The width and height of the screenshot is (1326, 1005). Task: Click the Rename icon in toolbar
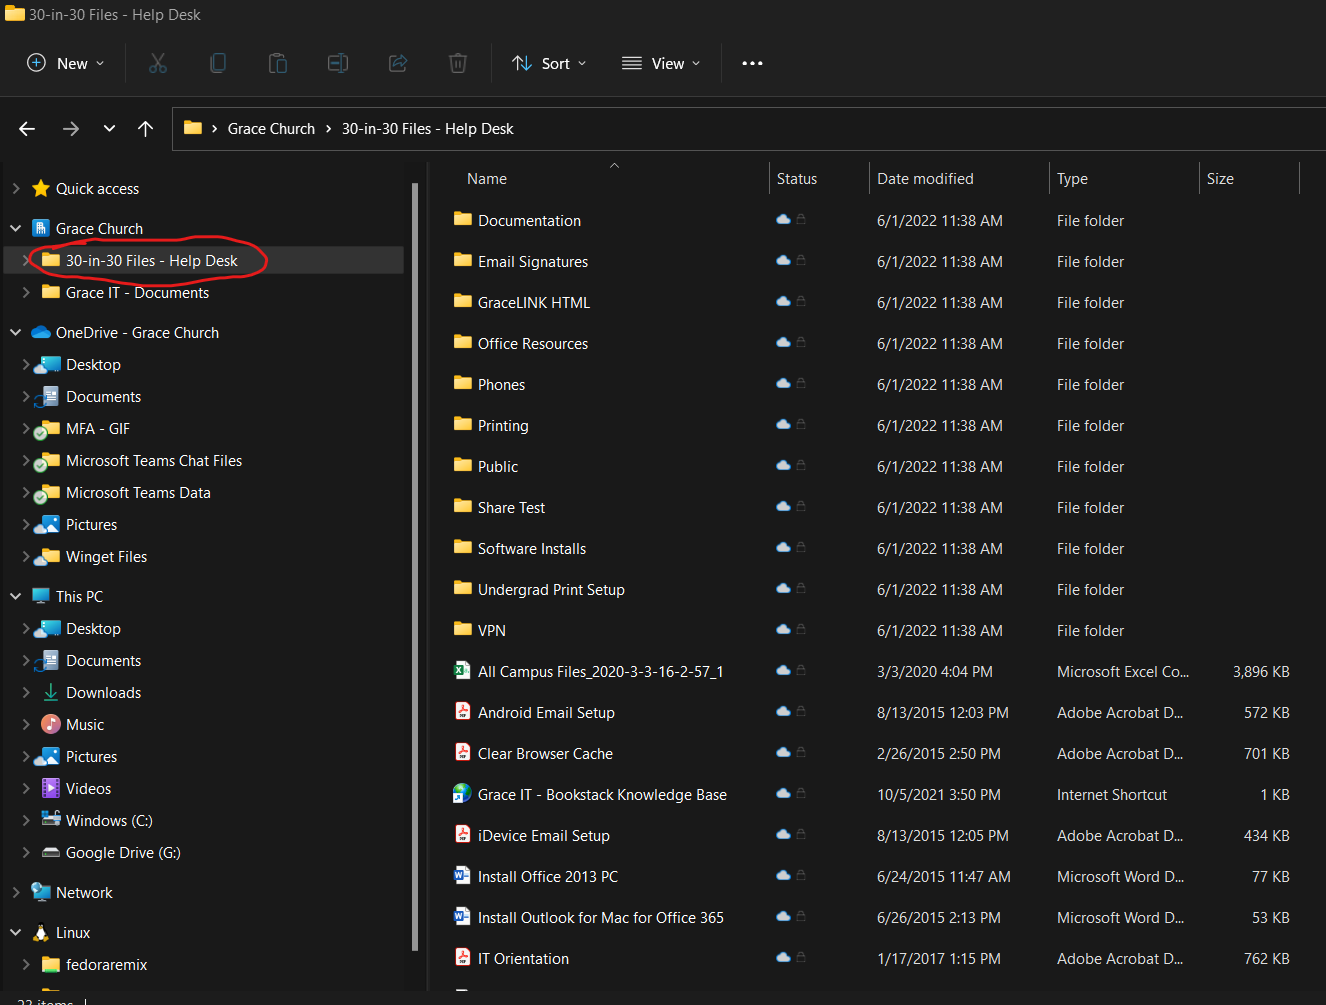[338, 63]
